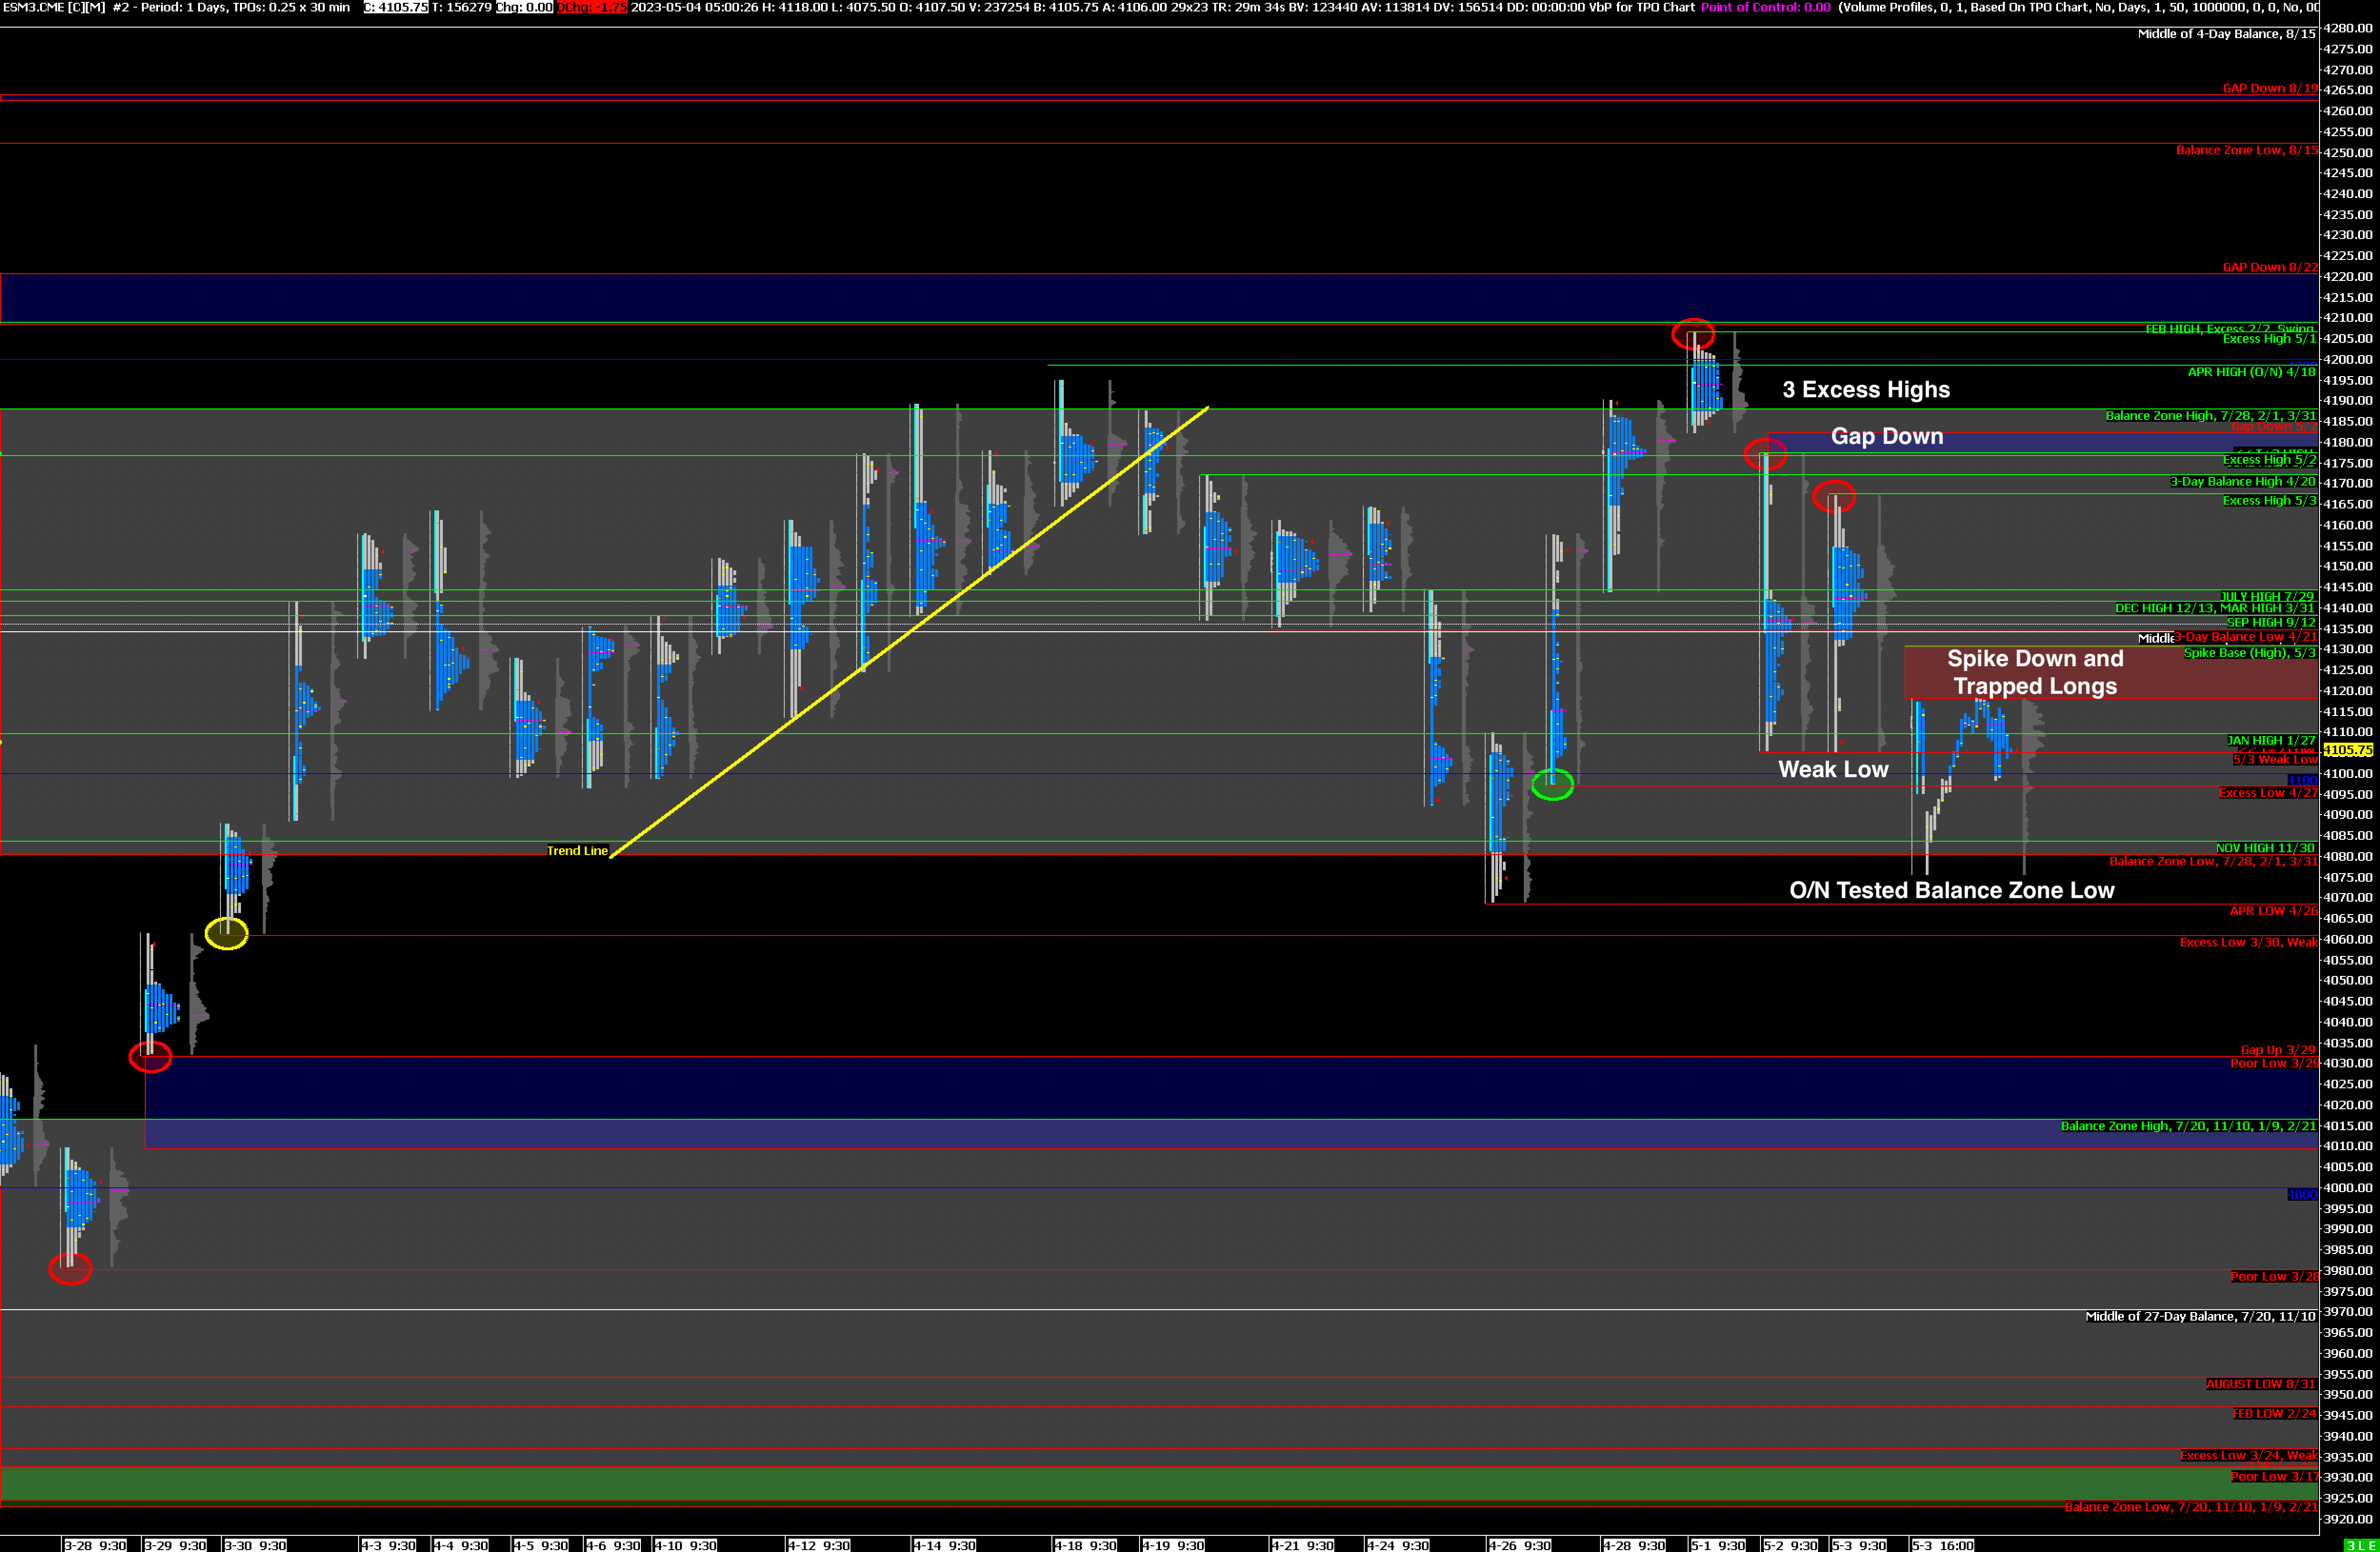Click the highlighted 4105.75 current price label
2380x1552 pixels.
(2347, 750)
